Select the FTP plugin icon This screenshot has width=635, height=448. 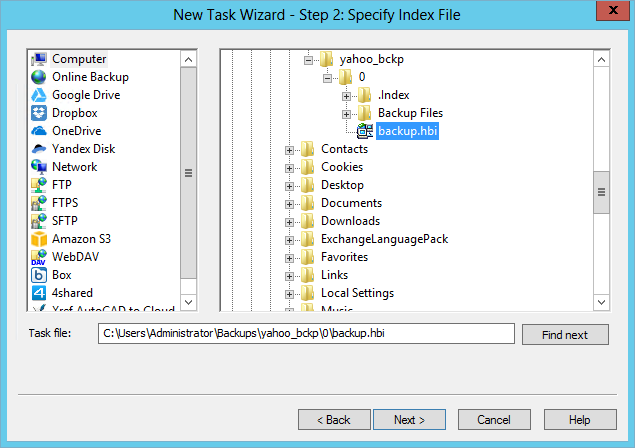coord(39,185)
